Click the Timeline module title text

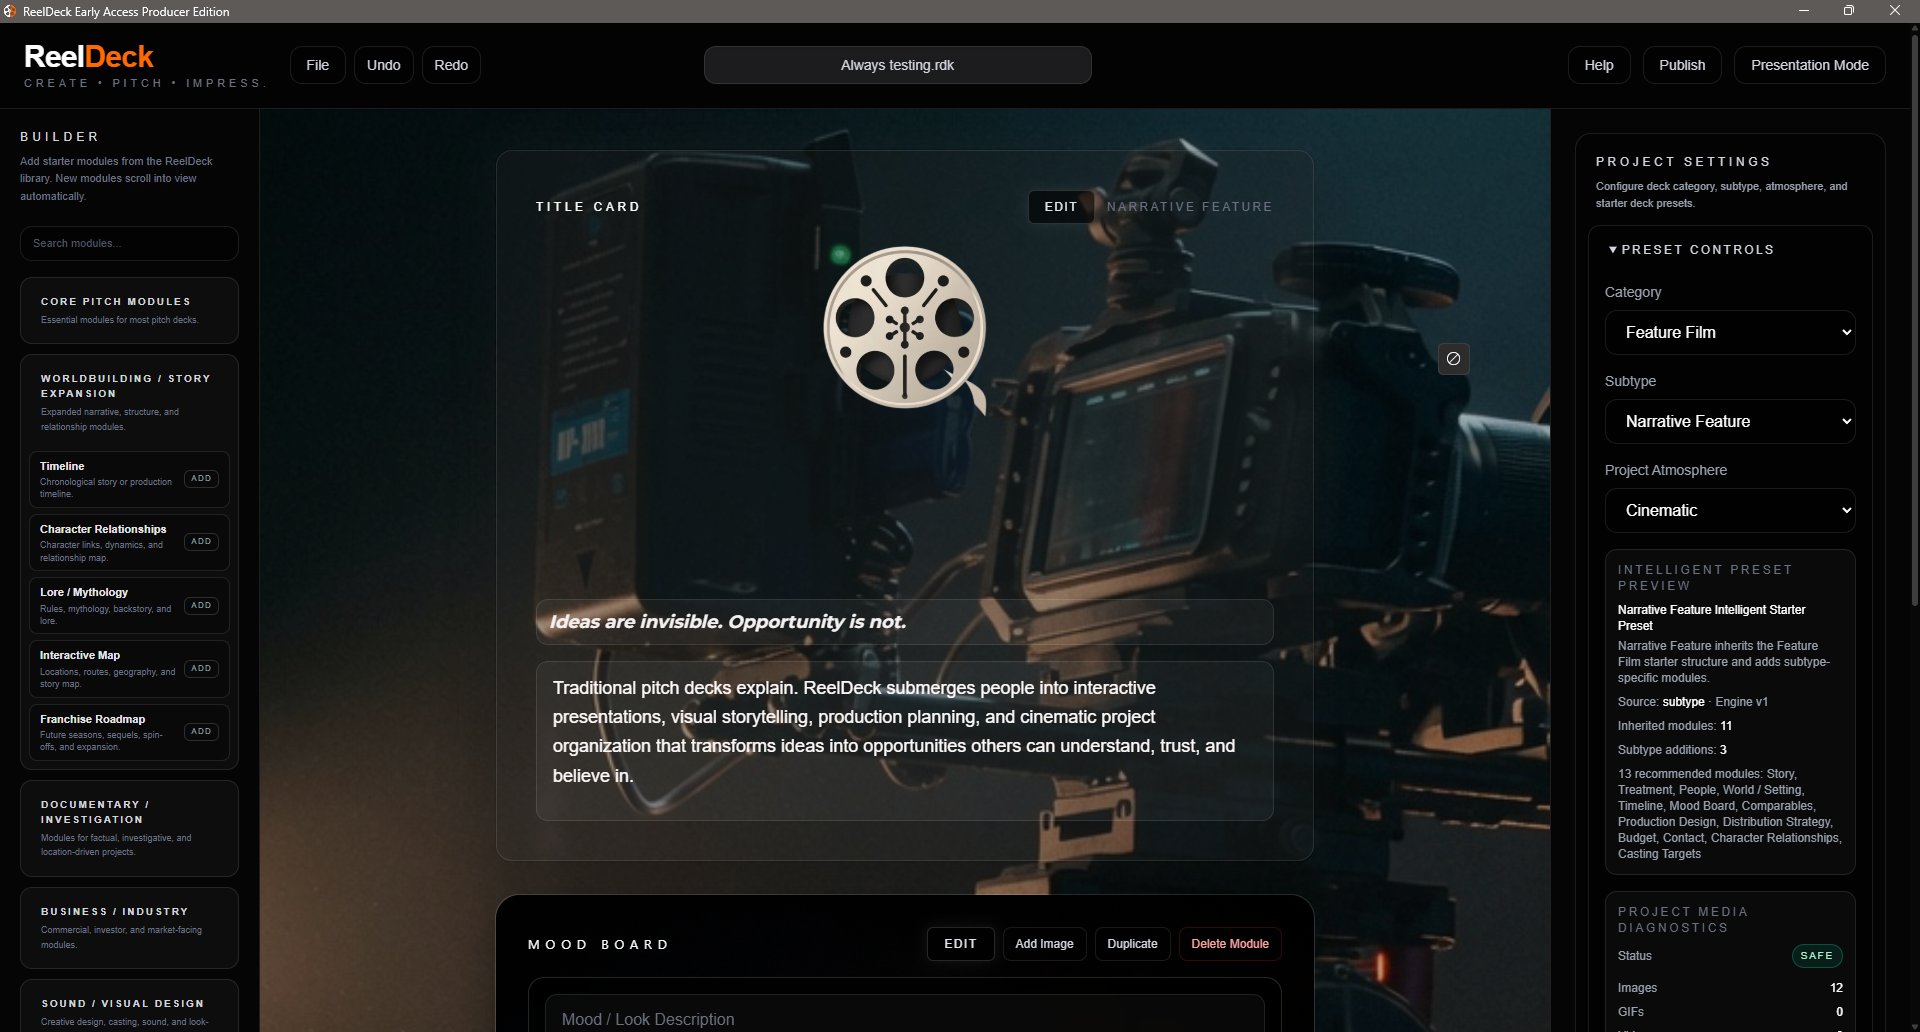62,467
